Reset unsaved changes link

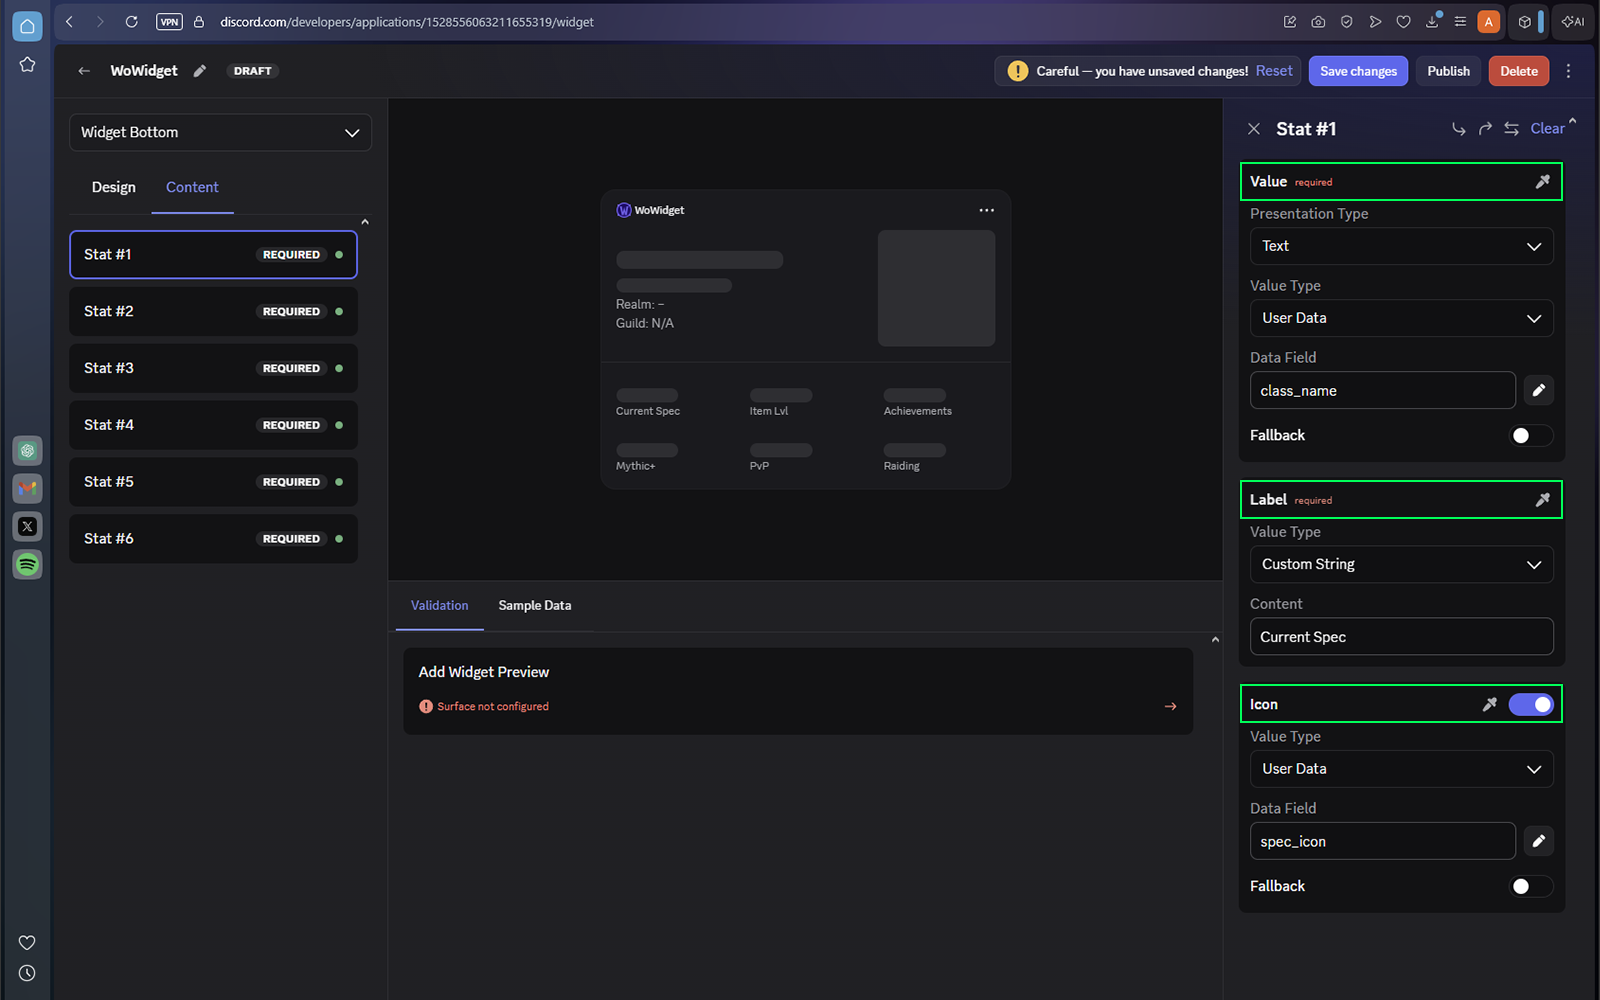tap(1274, 71)
